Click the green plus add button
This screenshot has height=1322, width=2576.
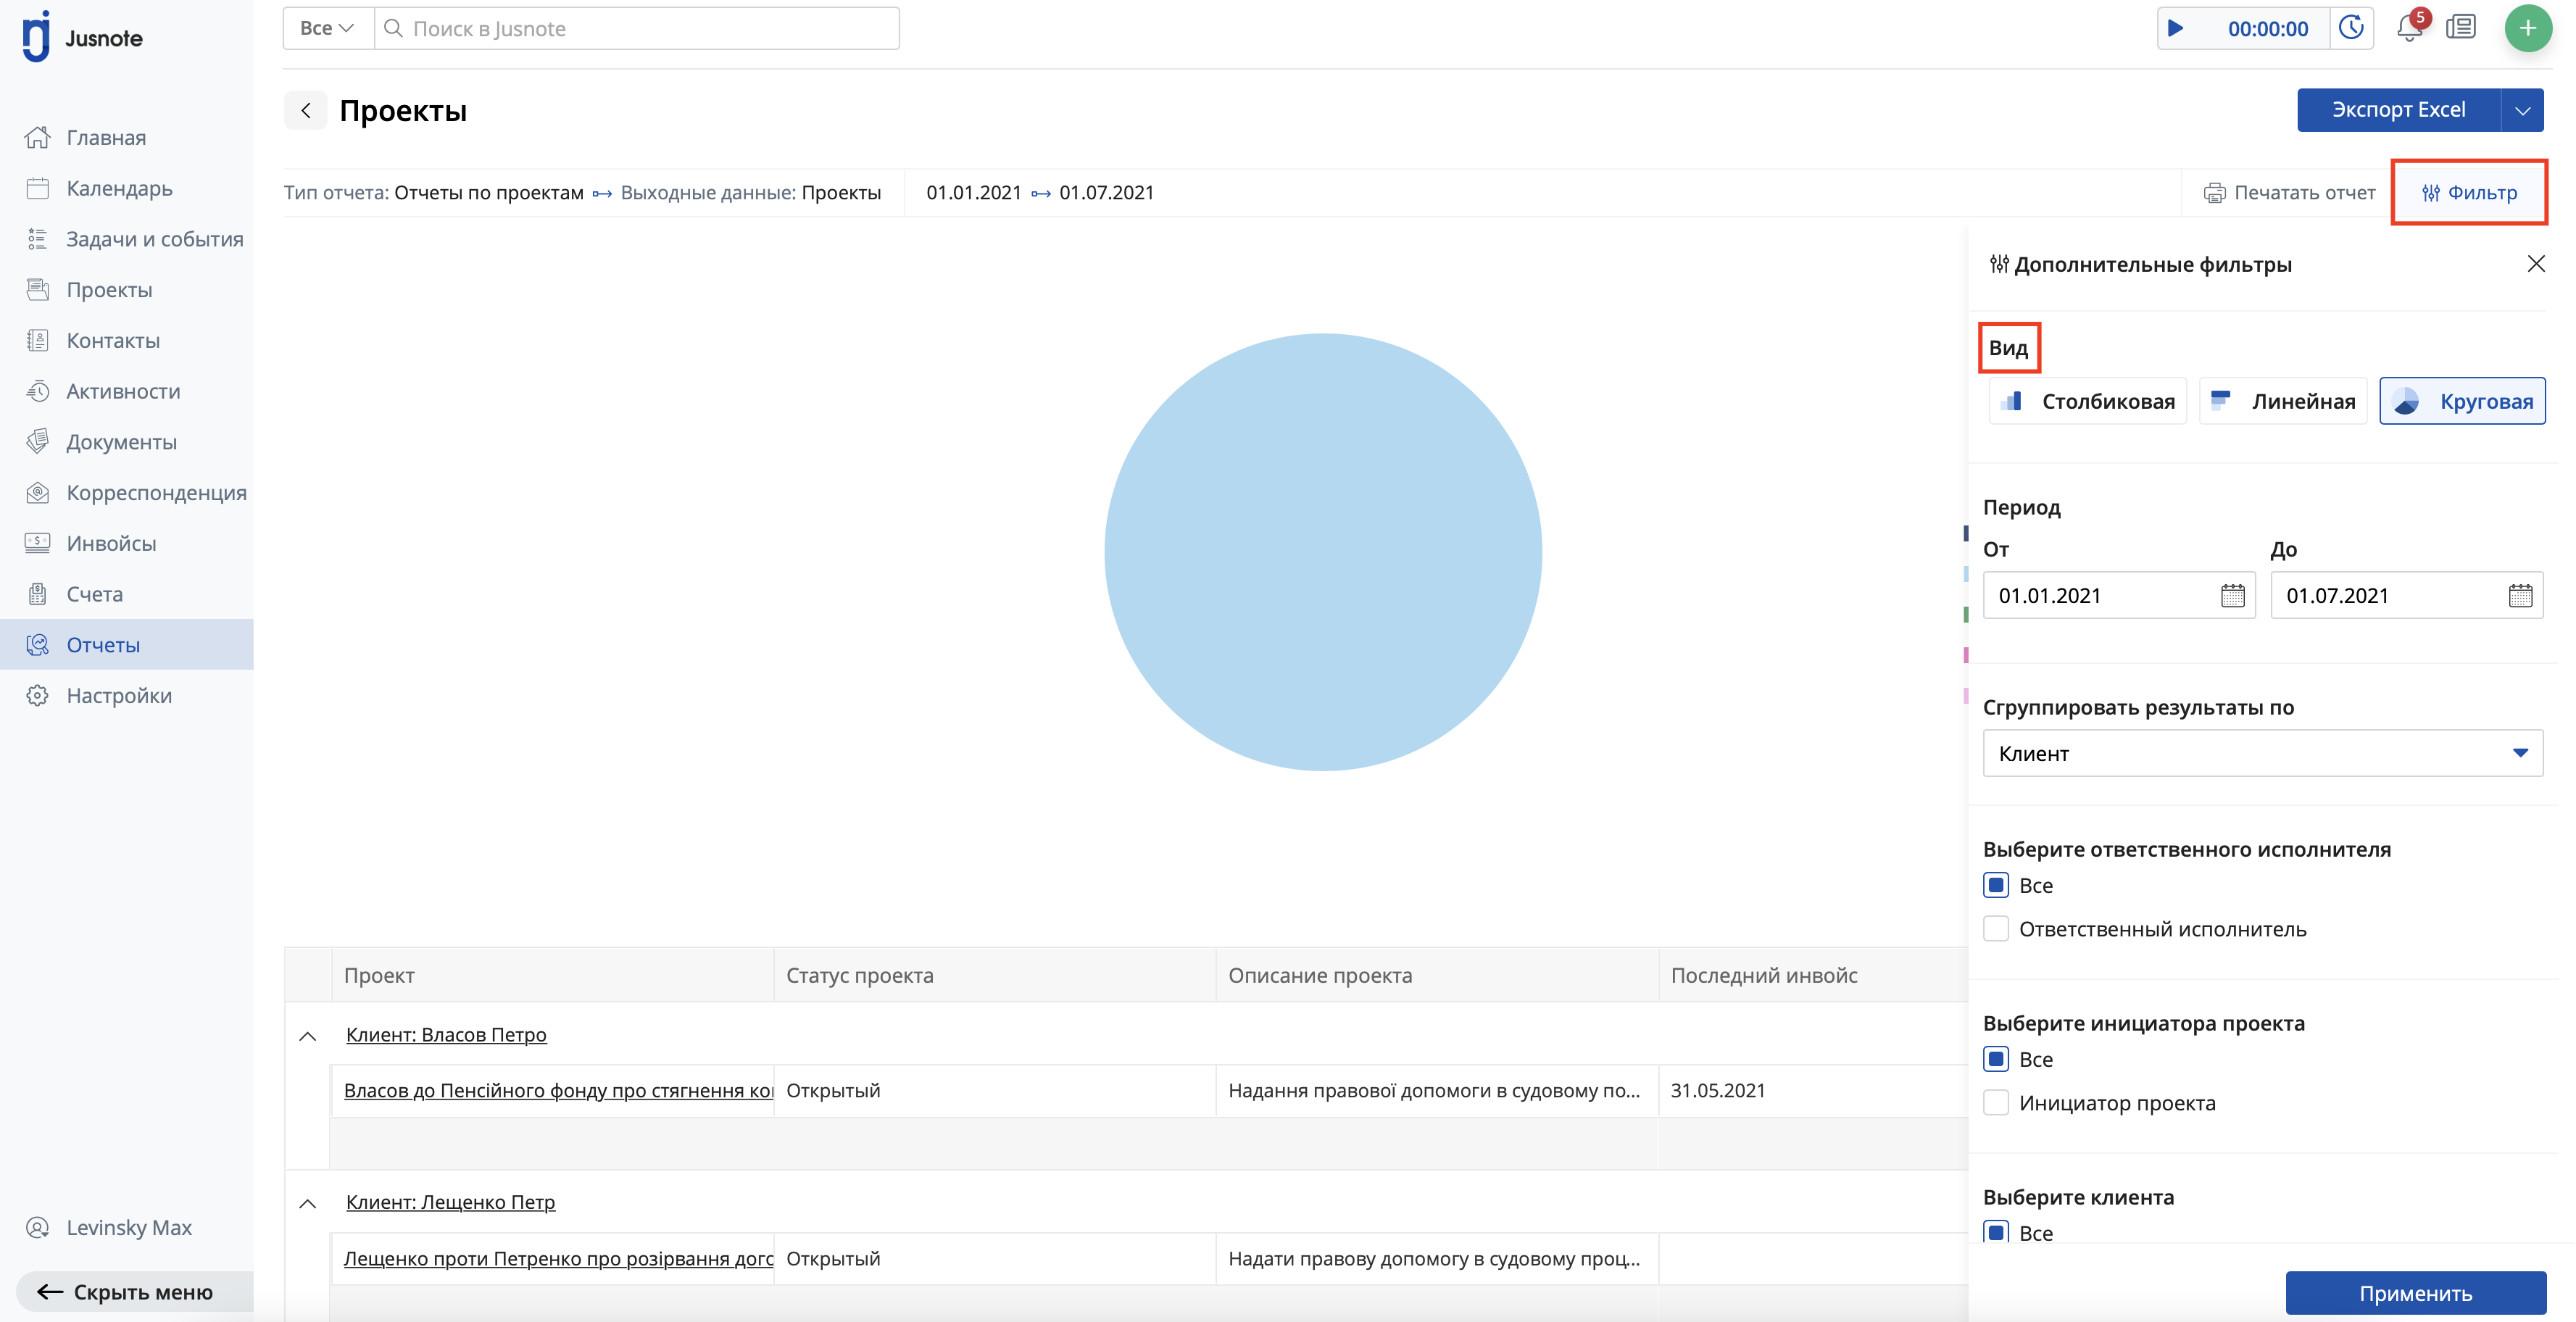click(2527, 28)
